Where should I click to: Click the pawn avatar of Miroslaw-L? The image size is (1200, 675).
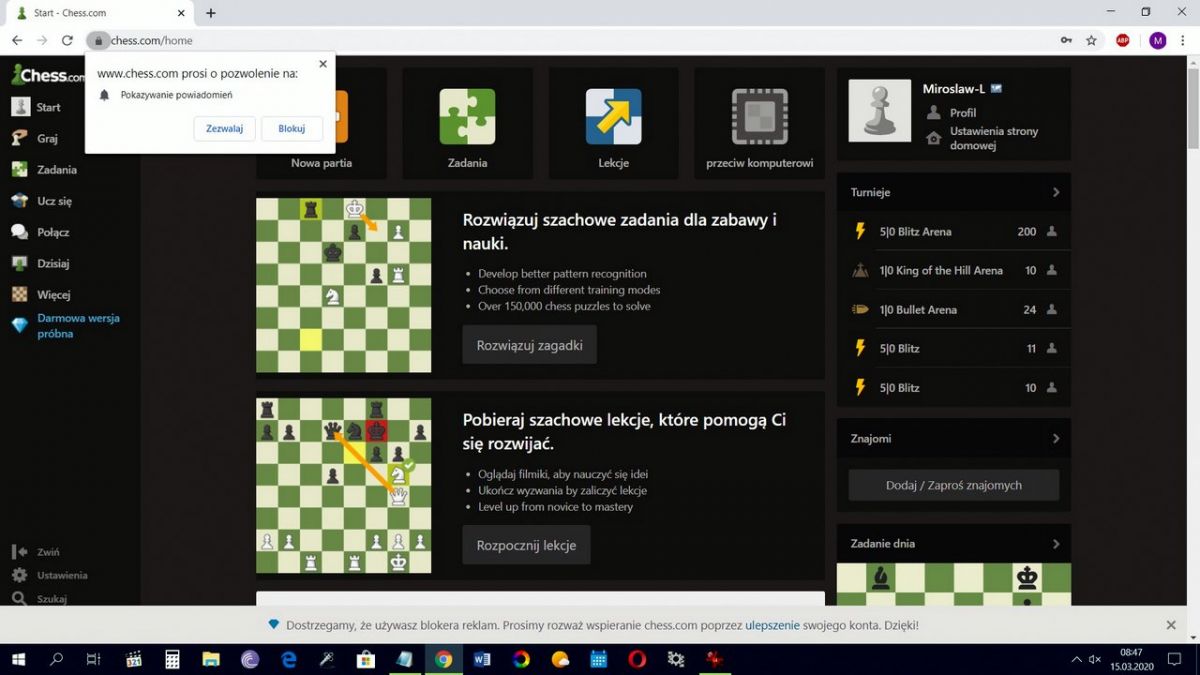pos(880,111)
